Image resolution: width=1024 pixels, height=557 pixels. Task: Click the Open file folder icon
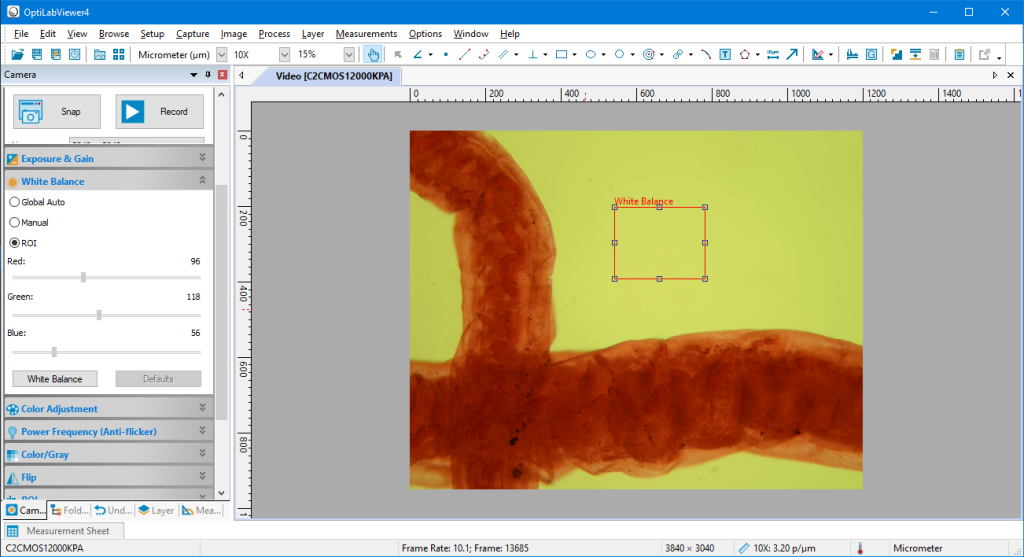coord(18,54)
